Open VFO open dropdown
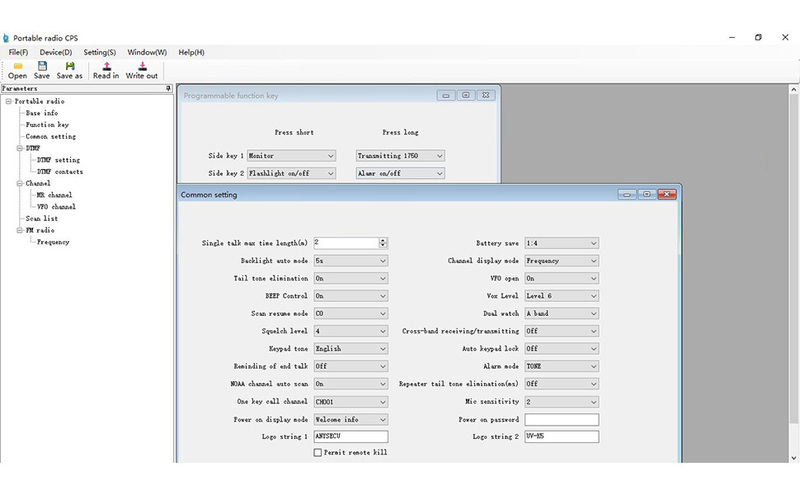Screen dimensions: 800x495 pyautogui.click(x=562, y=279)
